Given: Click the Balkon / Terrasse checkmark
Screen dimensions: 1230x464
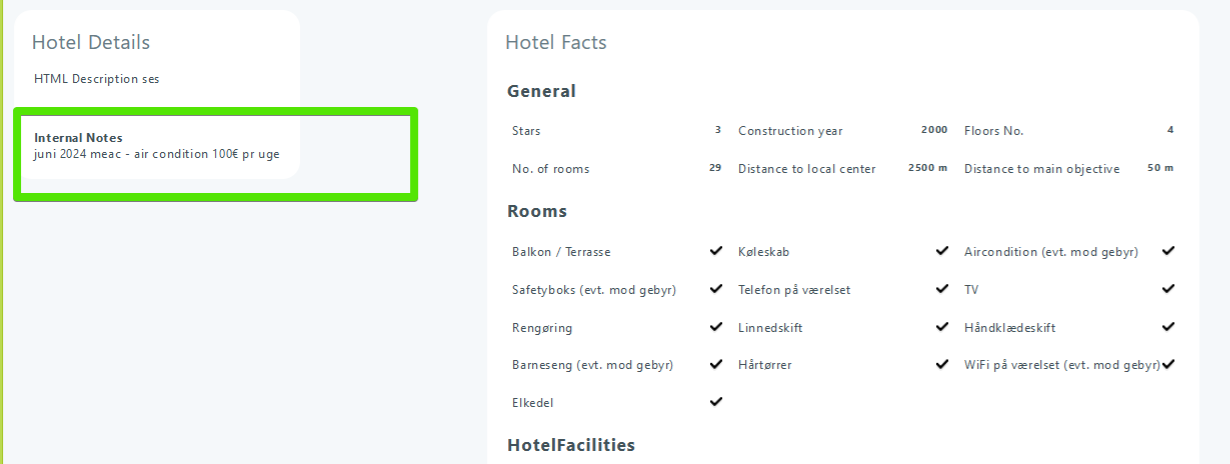Looking at the screenshot, I should (x=716, y=251).
